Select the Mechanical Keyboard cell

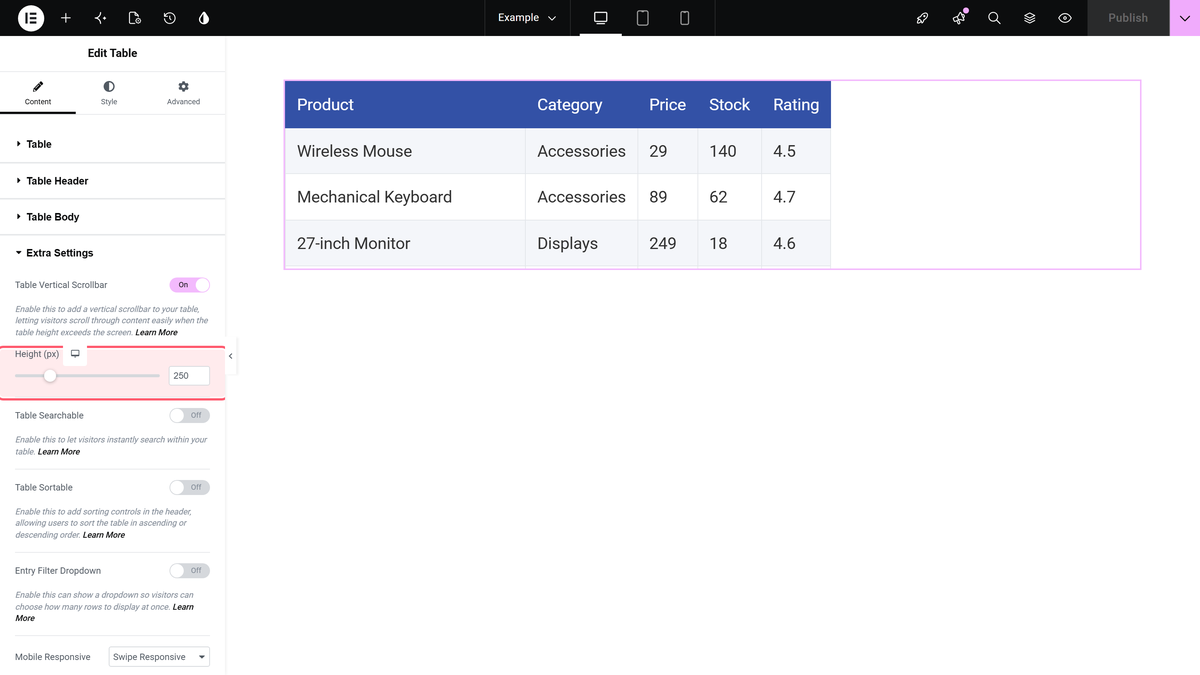[405, 197]
